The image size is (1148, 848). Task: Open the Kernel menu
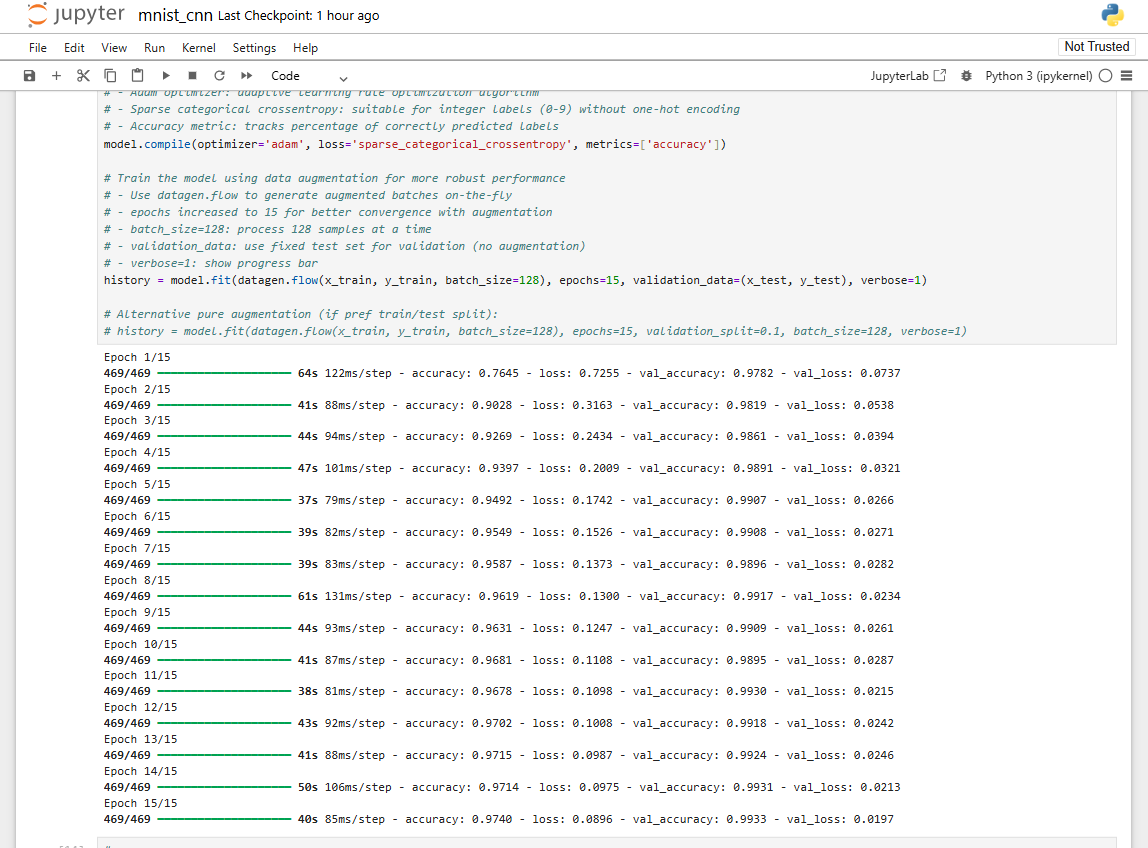coord(198,48)
